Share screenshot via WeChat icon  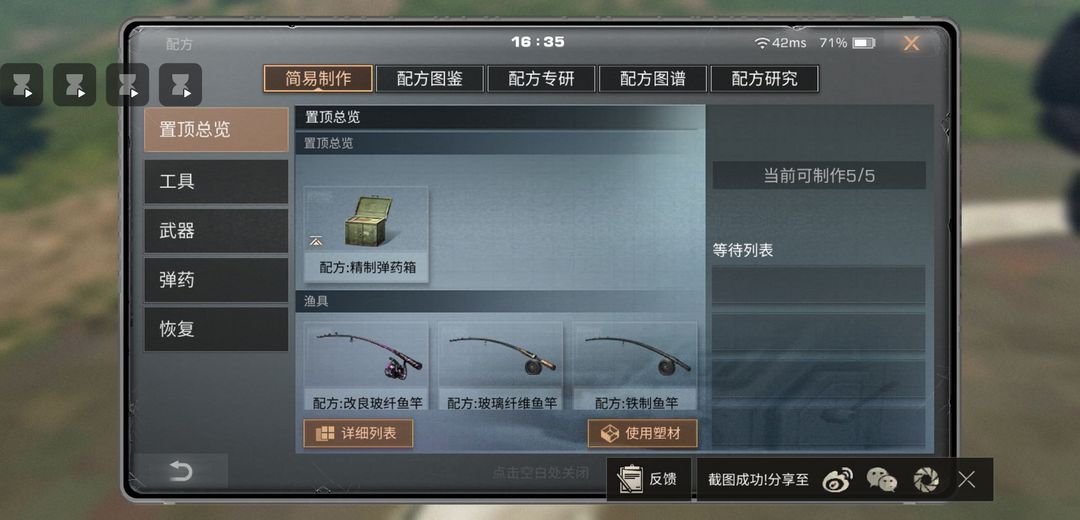coord(881,480)
